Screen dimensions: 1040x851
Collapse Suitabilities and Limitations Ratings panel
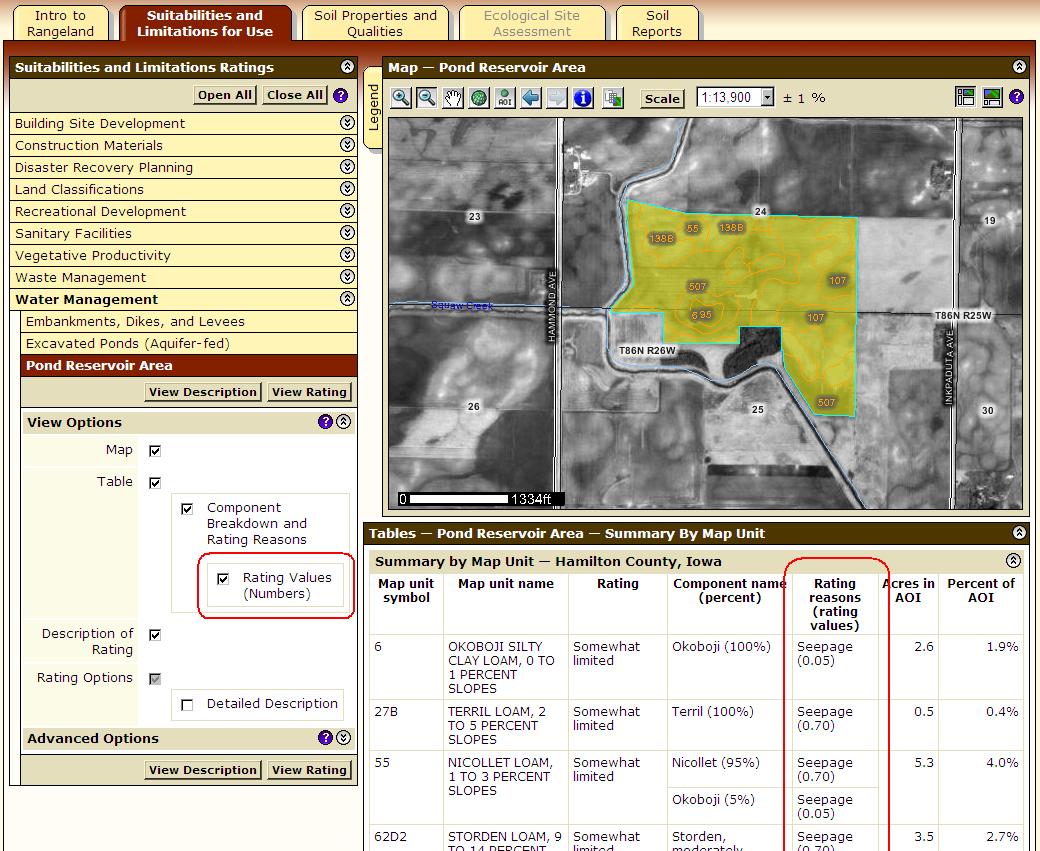(347, 66)
